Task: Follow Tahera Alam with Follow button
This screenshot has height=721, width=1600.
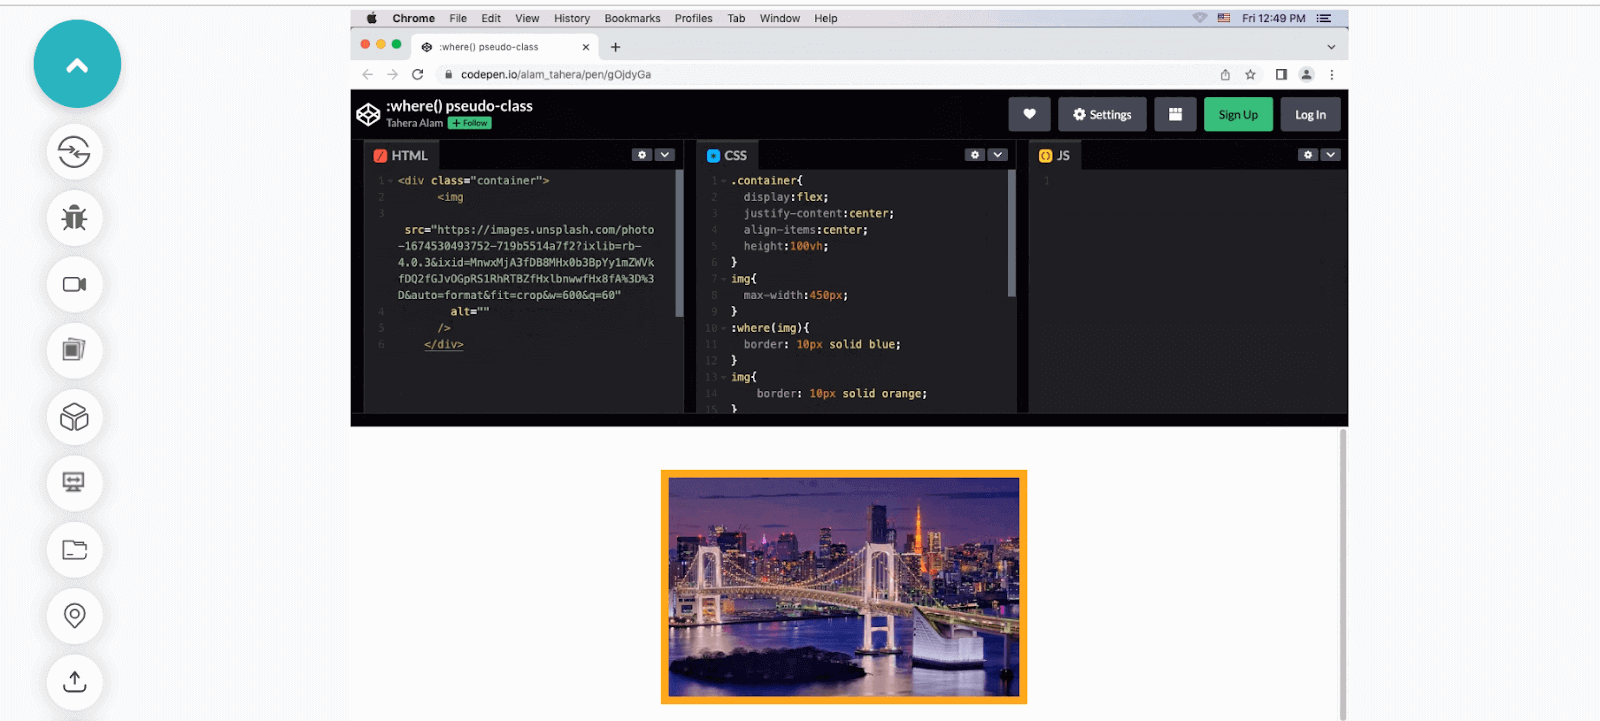Action: click(x=470, y=123)
